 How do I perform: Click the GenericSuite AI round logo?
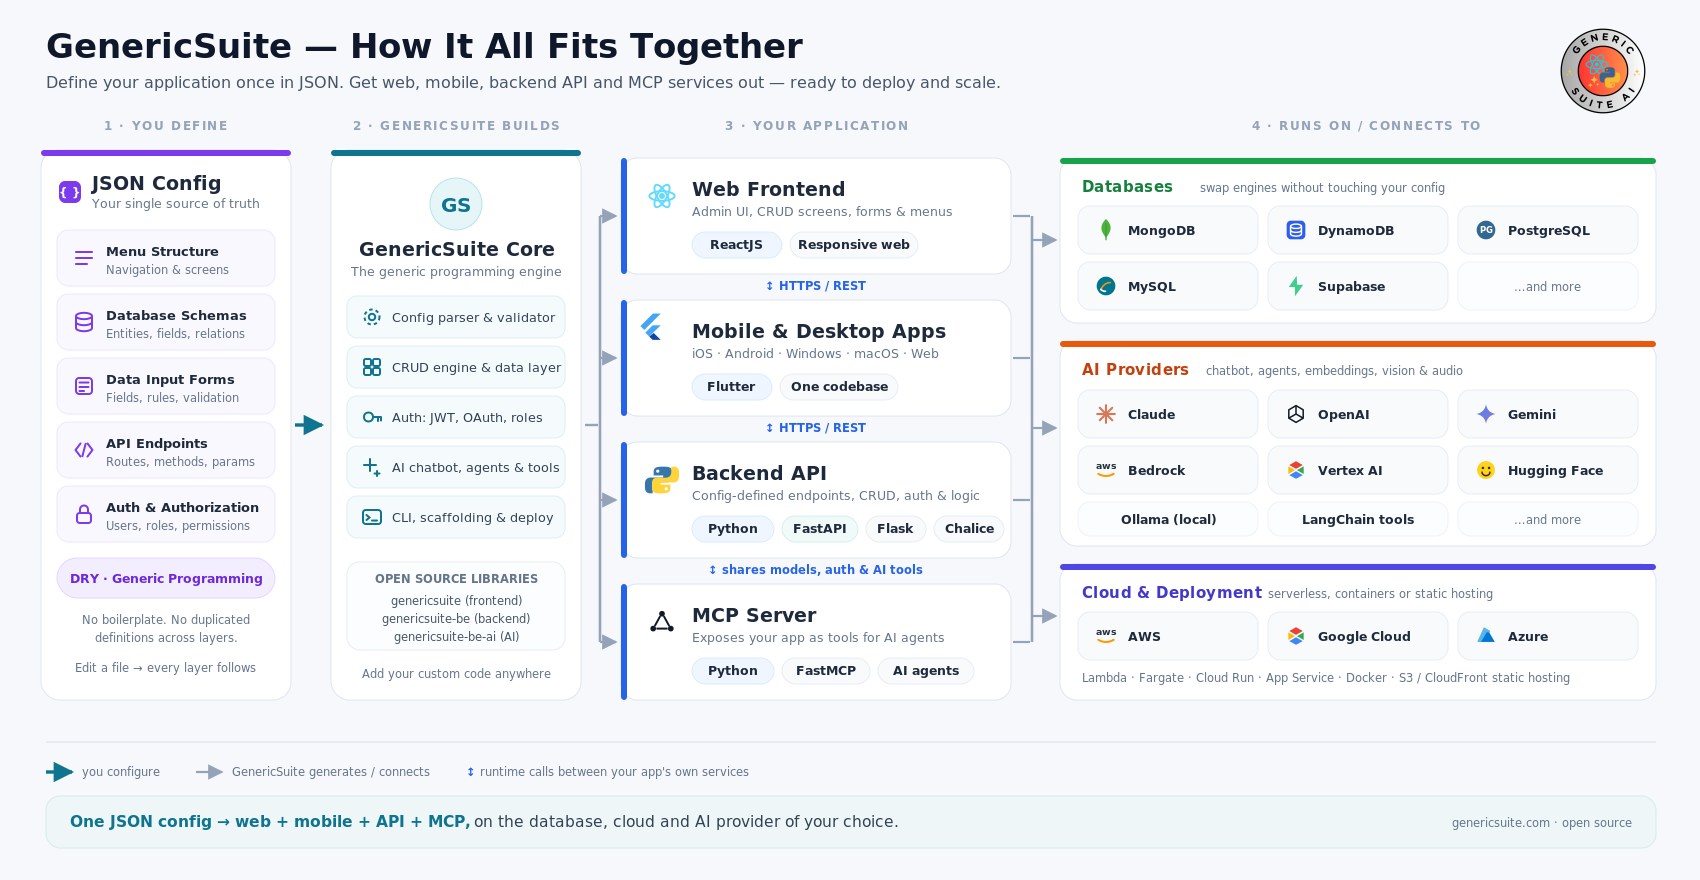(x=1603, y=71)
